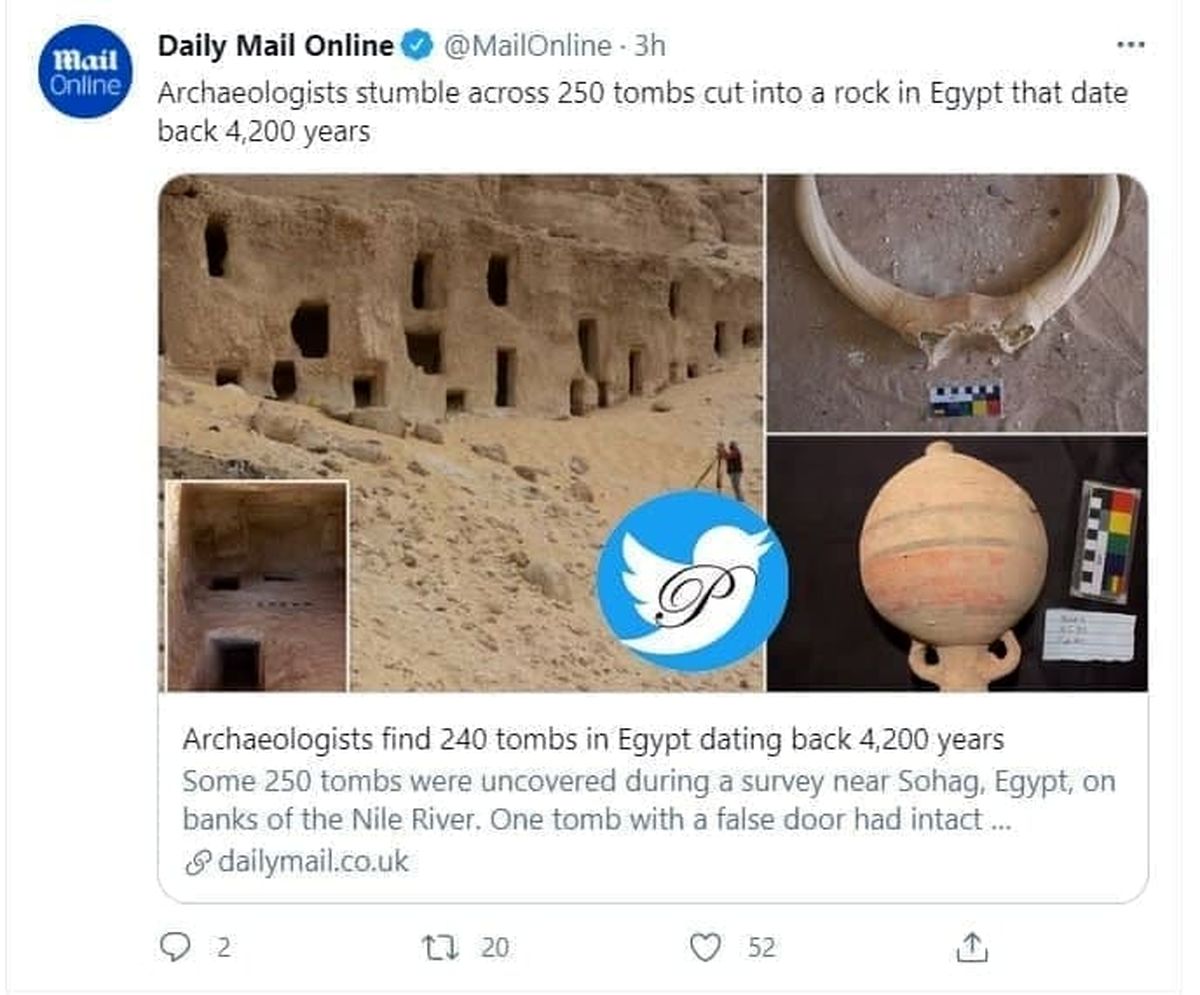The image size is (1200, 995).
Task: Click the reply speech bubble icon
Action: click(x=174, y=946)
